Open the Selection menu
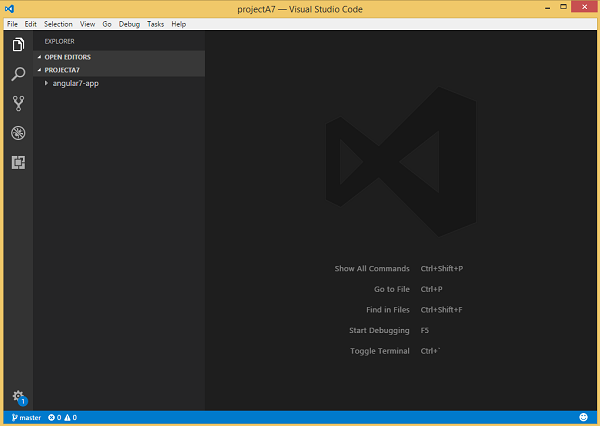 58,24
